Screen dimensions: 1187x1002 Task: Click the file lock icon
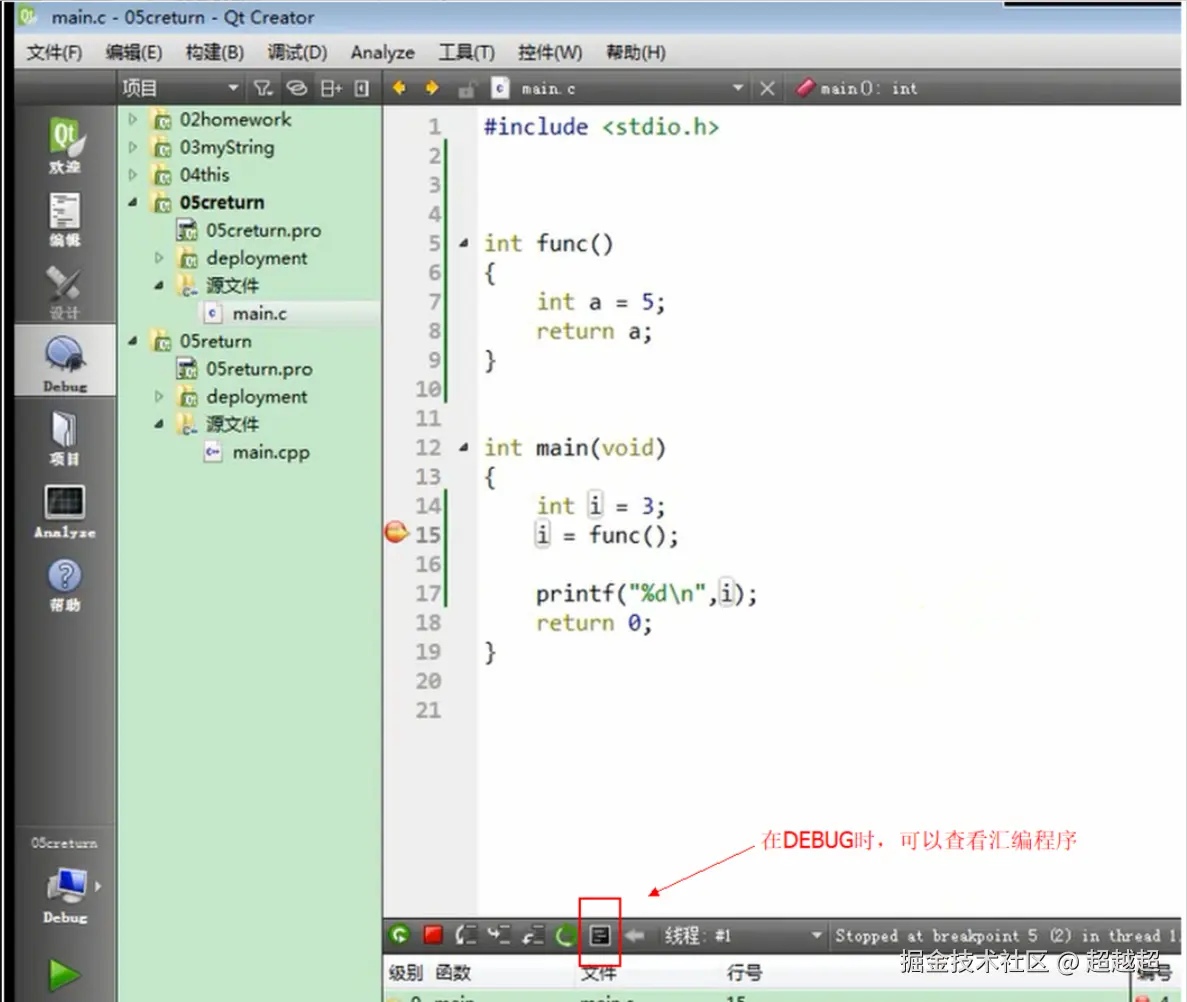click(x=466, y=89)
